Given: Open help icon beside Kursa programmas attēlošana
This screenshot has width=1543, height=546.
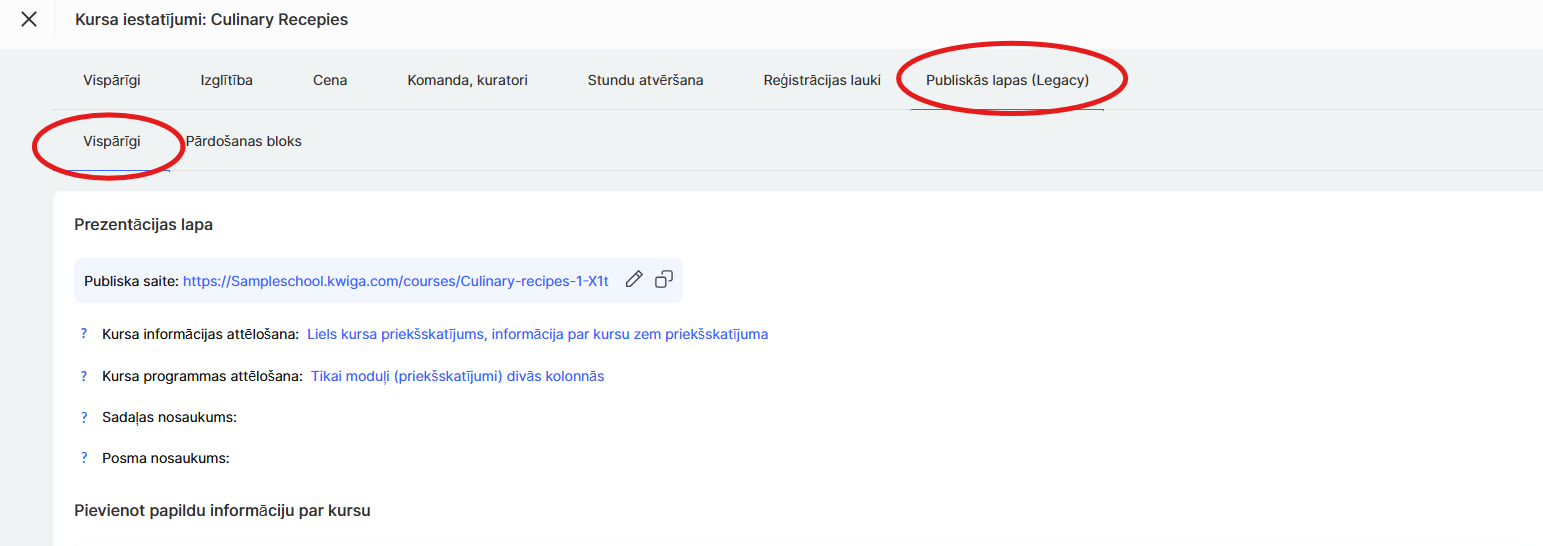Looking at the screenshot, I should point(84,376).
